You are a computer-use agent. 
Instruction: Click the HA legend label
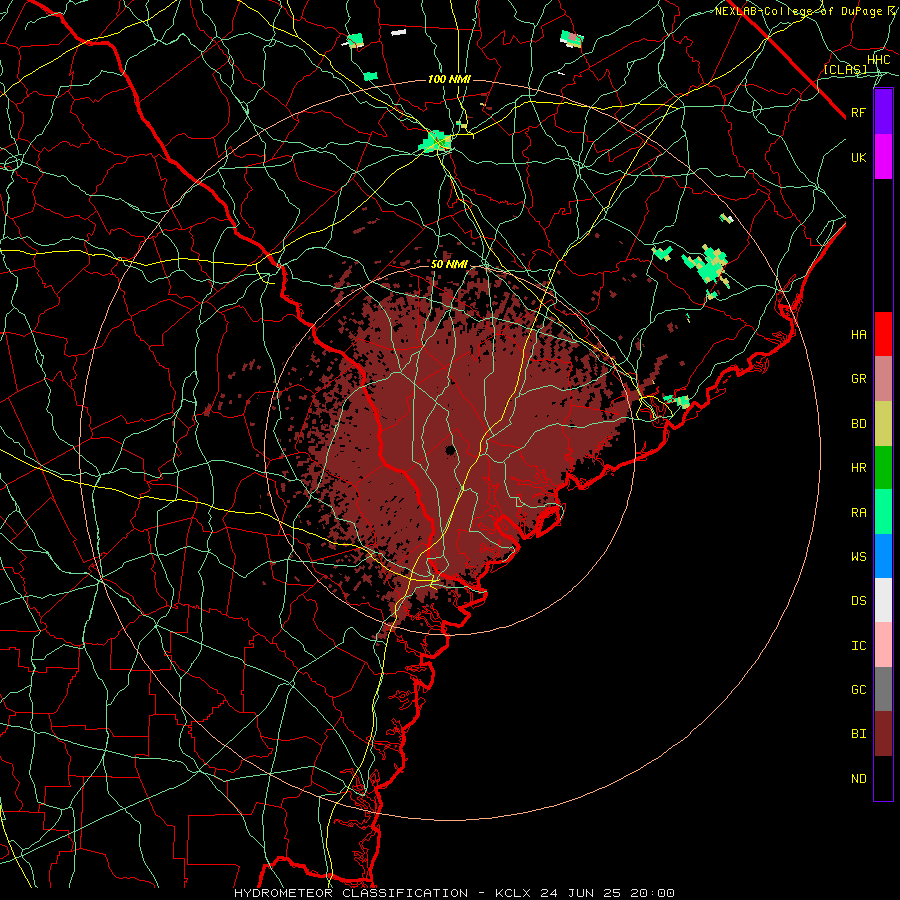[x=859, y=335]
